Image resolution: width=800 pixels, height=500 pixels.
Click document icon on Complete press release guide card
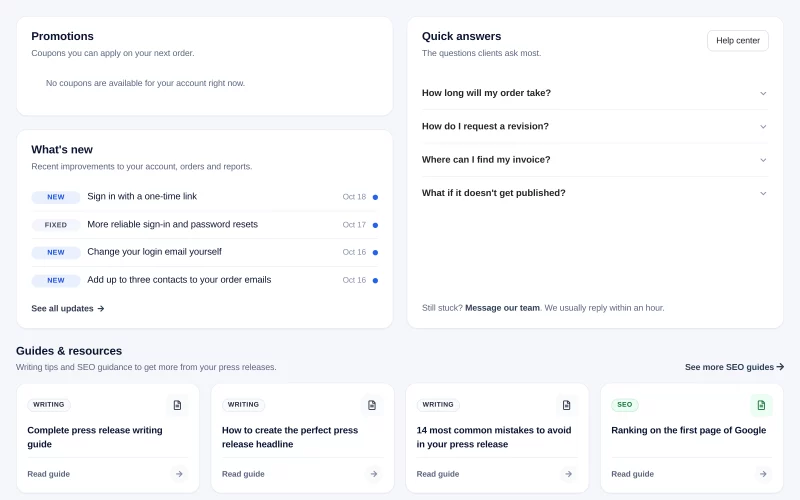177,405
